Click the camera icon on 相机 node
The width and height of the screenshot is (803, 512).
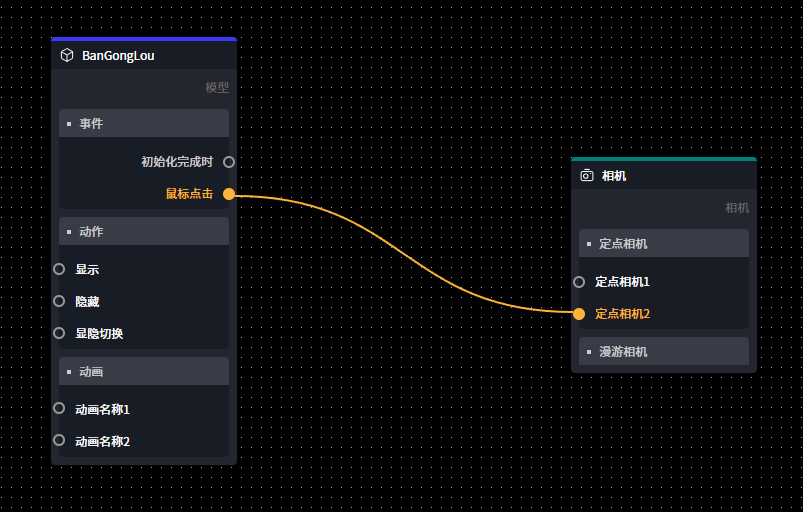pyautogui.click(x=587, y=175)
